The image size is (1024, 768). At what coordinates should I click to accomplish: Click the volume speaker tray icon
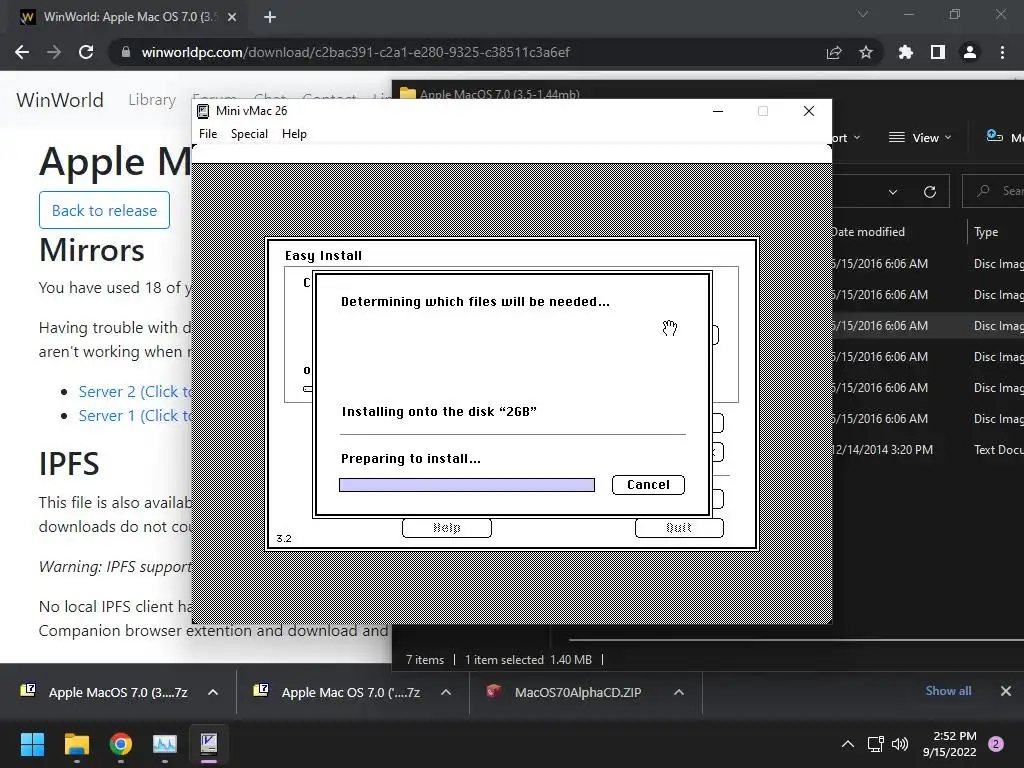[x=900, y=744]
